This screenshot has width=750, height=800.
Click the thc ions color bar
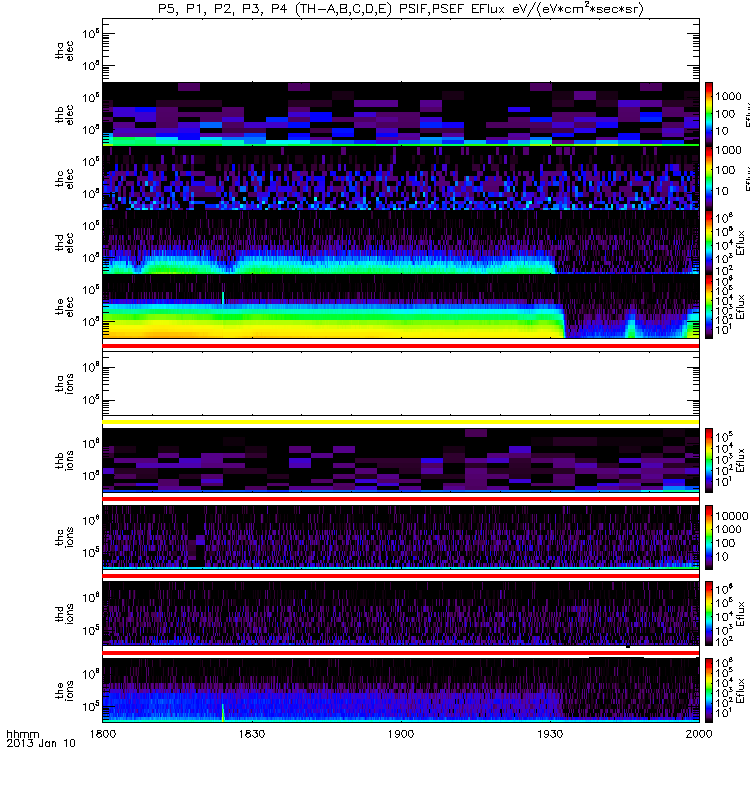click(x=709, y=537)
